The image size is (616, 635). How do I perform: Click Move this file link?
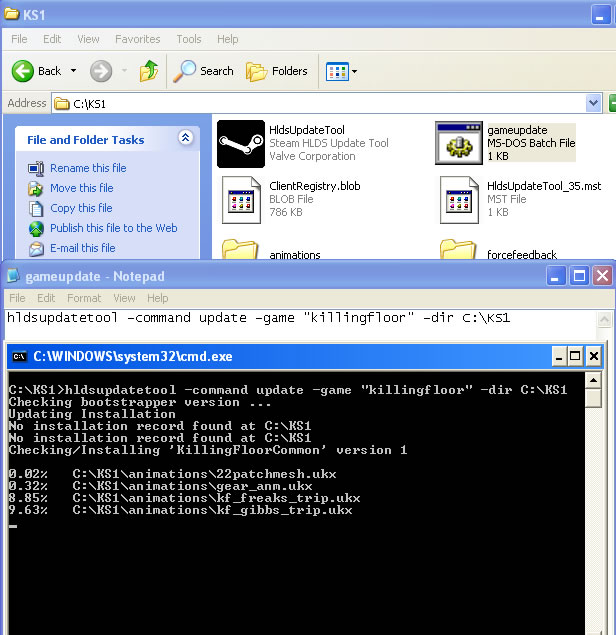point(81,188)
